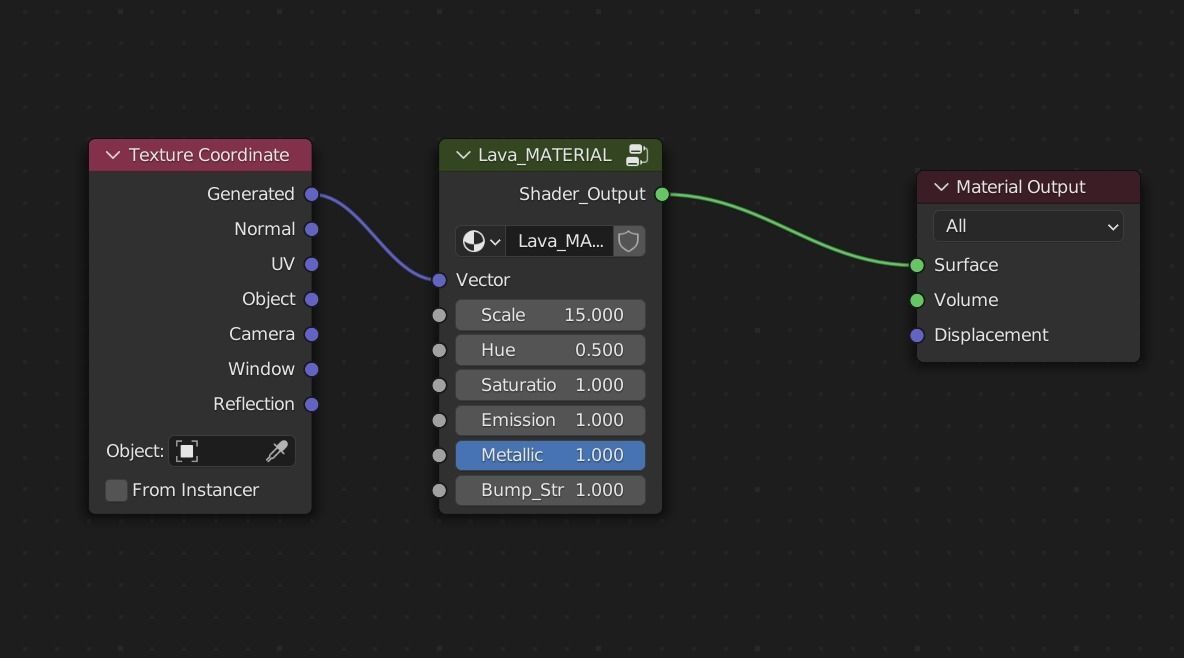Image resolution: width=1184 pixels, height=658 pixels.
Task: Collapse the Texture Coordinate node
Action: [113, 155]
